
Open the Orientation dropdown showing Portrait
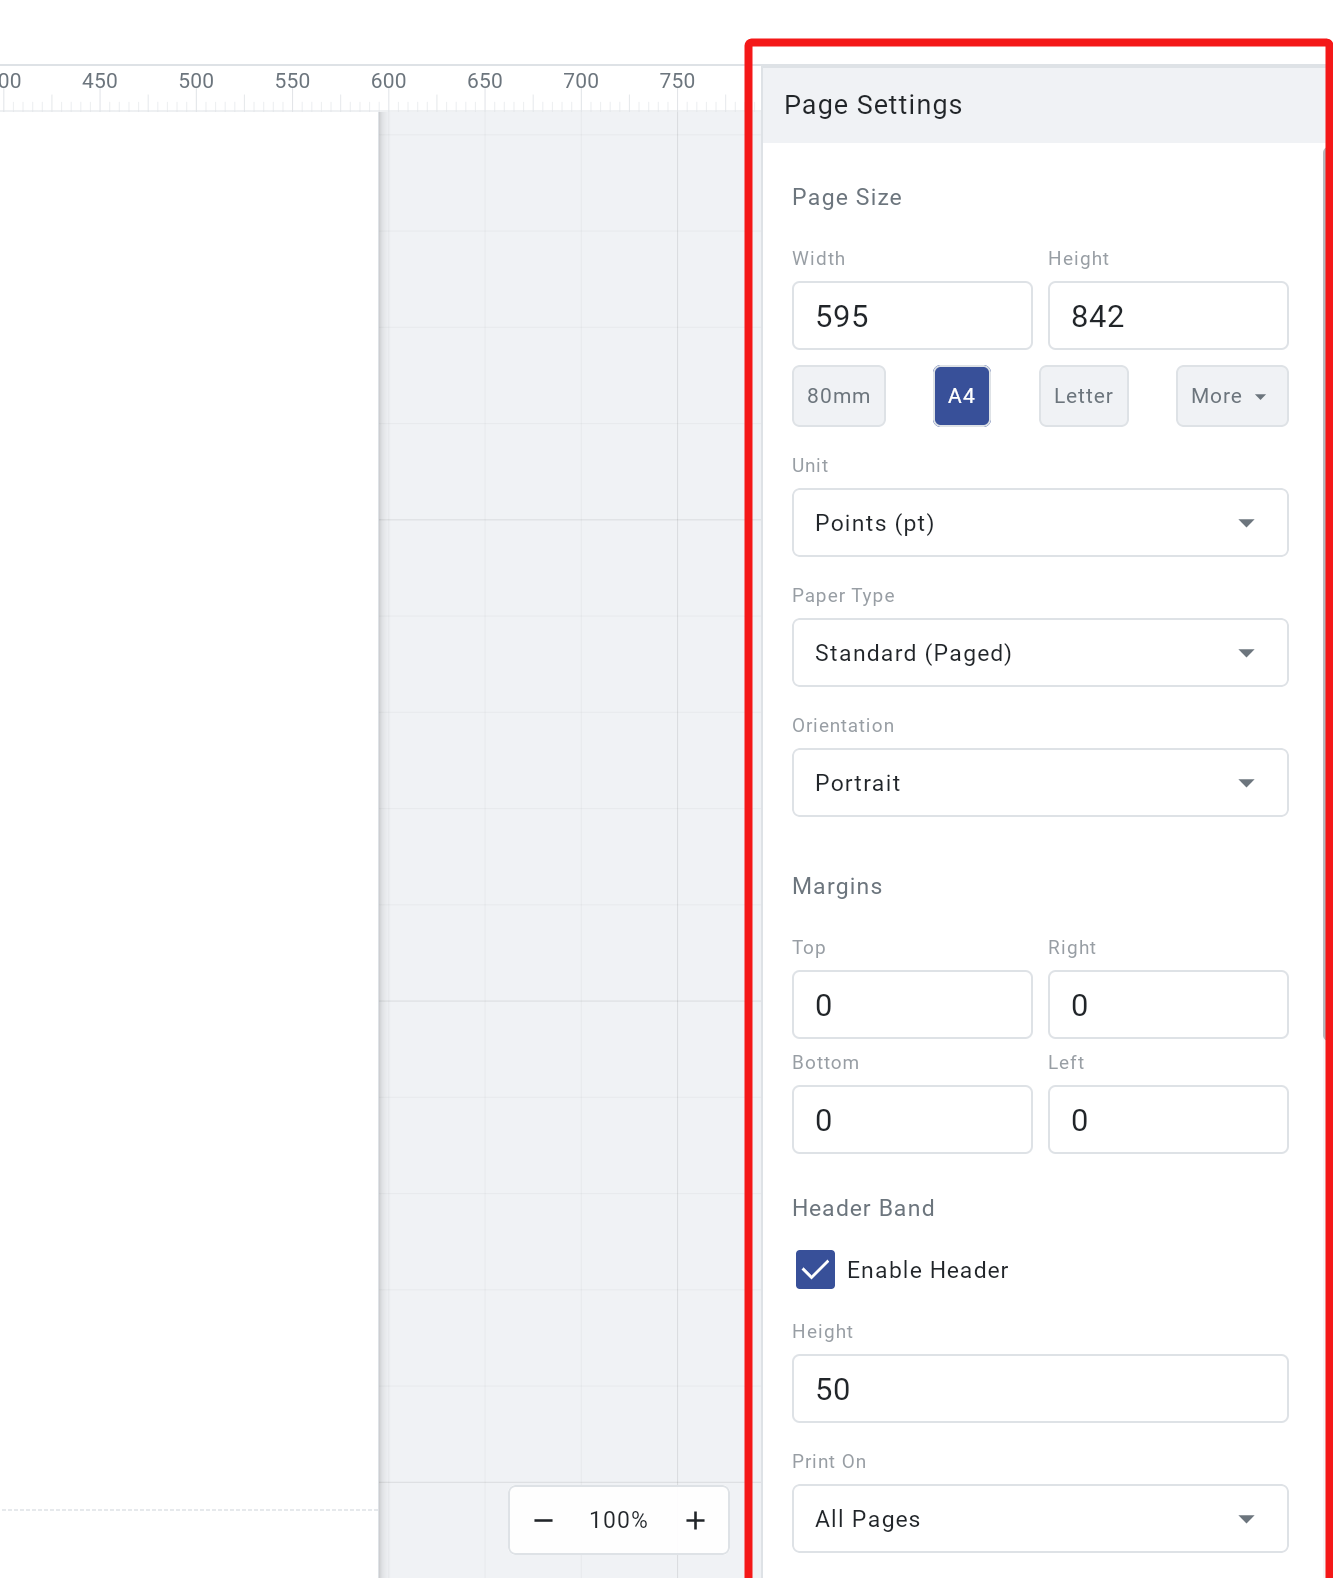click(1040, 783)
